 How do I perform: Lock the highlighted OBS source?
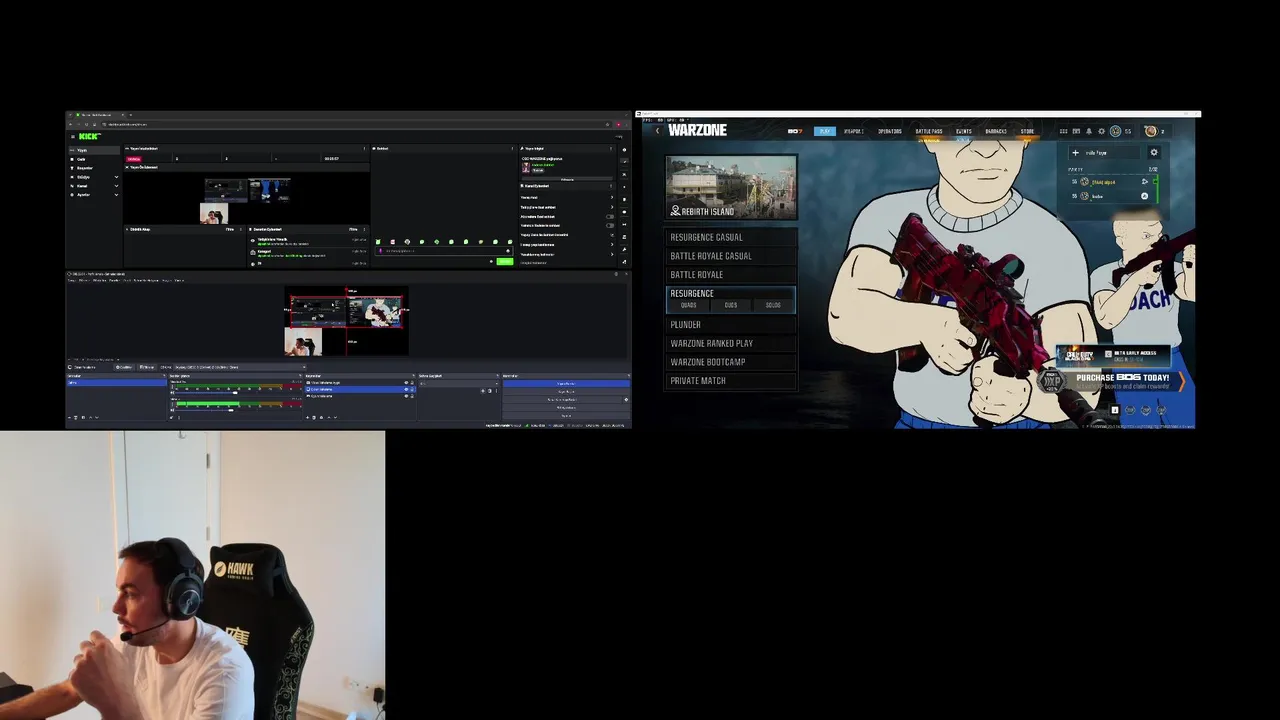coord(412,389)
